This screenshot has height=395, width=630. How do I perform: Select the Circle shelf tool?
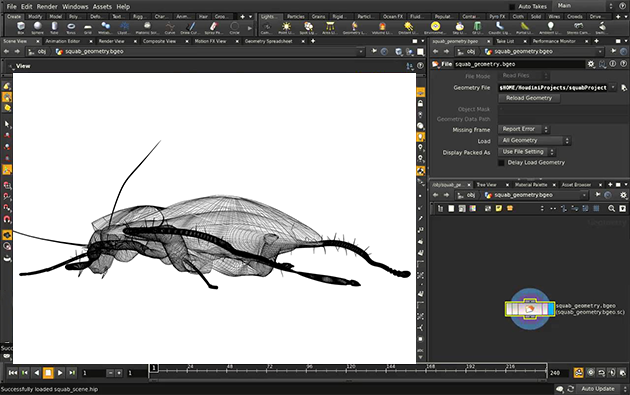[x=234, y=28]
